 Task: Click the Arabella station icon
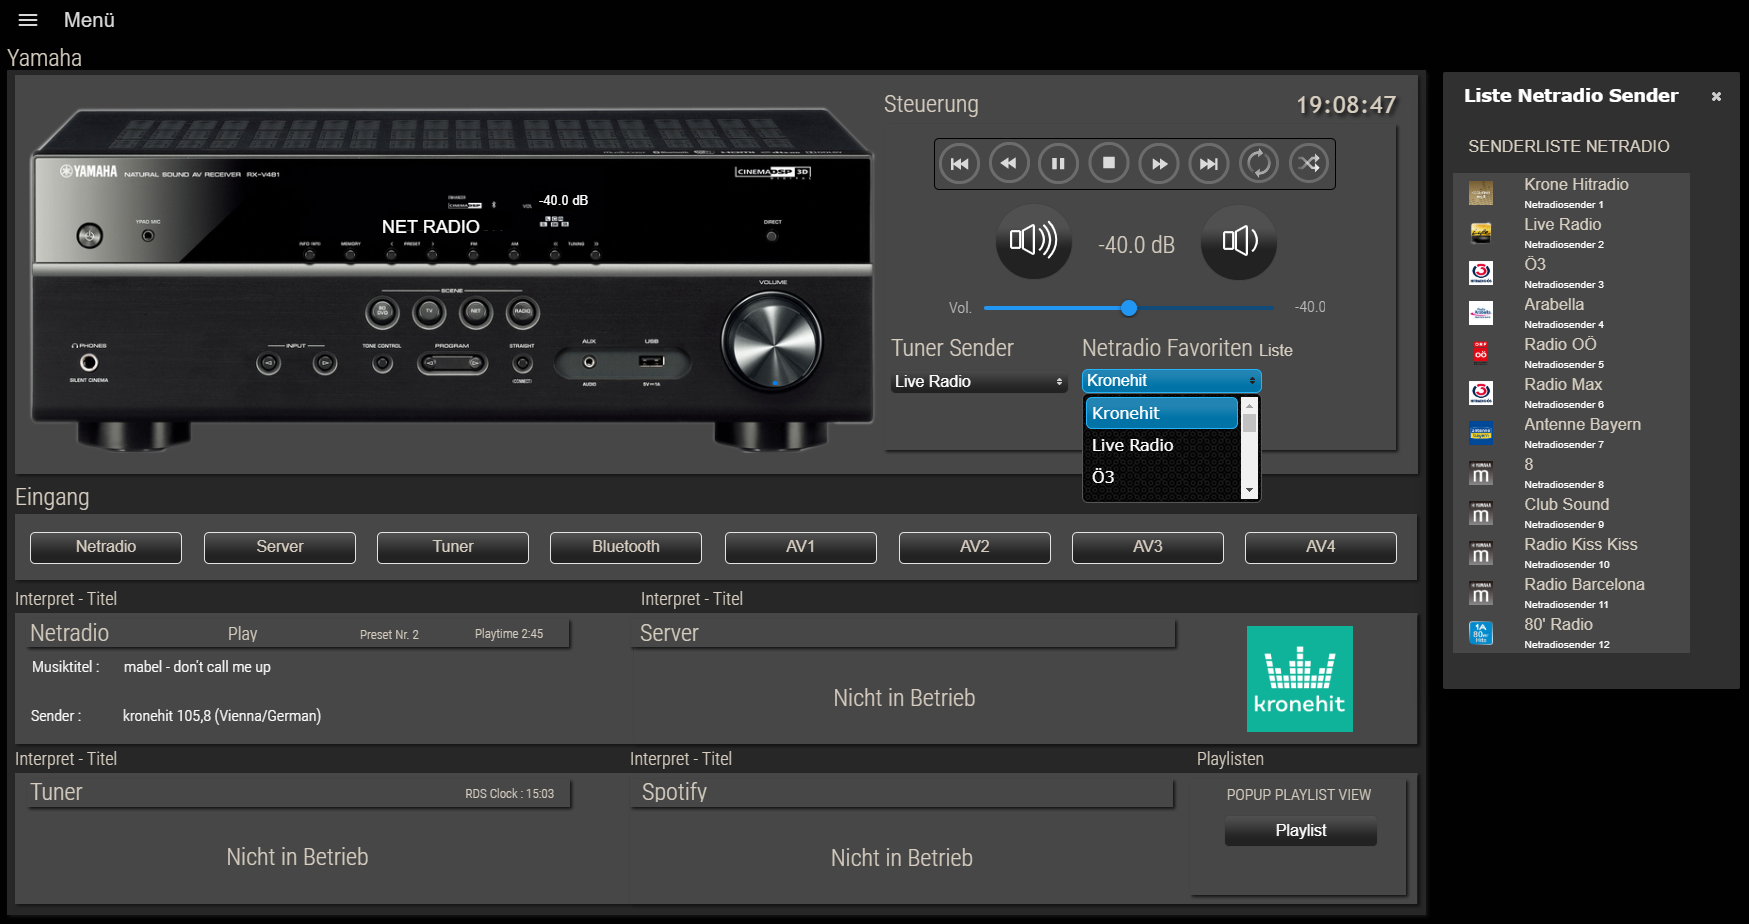(1481, 313)
